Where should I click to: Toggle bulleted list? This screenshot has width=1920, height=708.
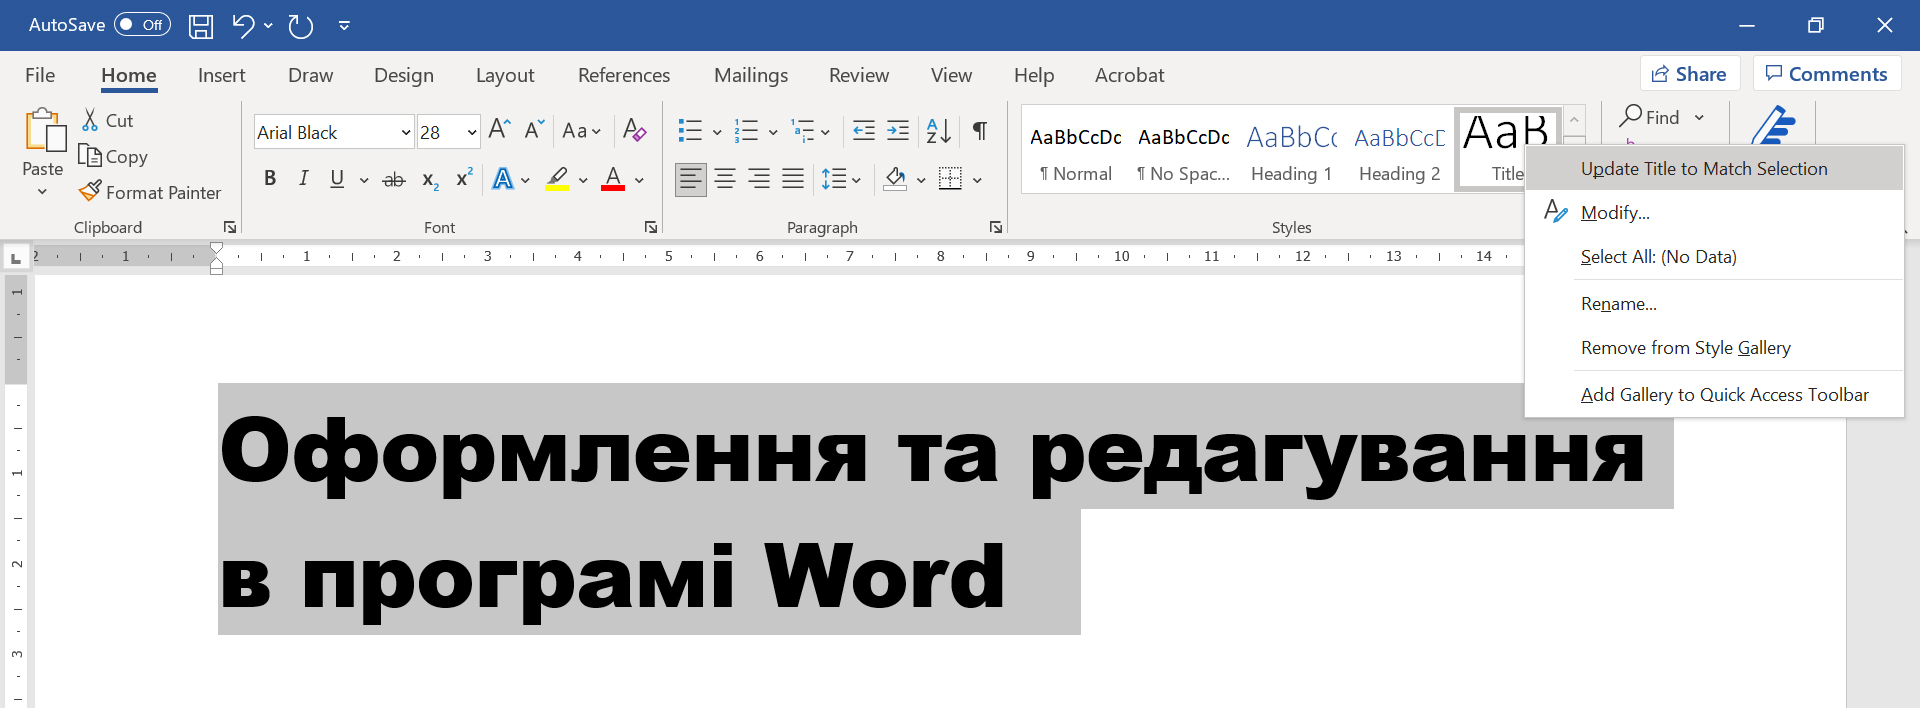tap(690, 130)
